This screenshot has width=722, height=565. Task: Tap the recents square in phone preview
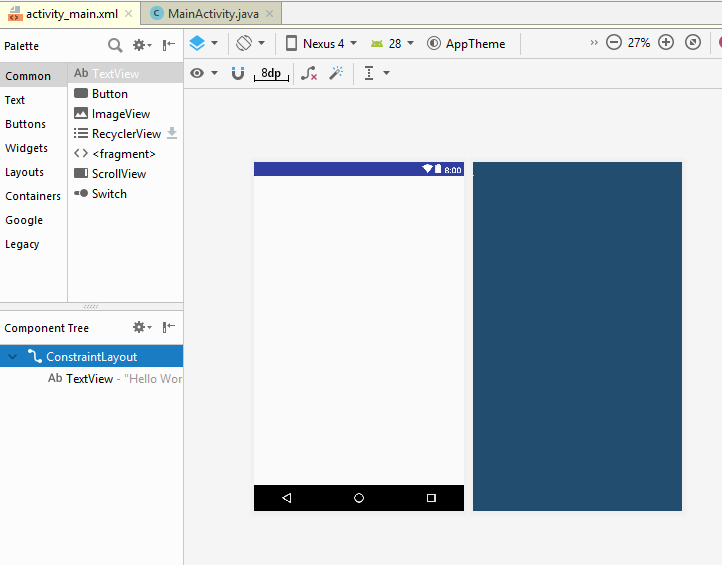click(431, 498)
